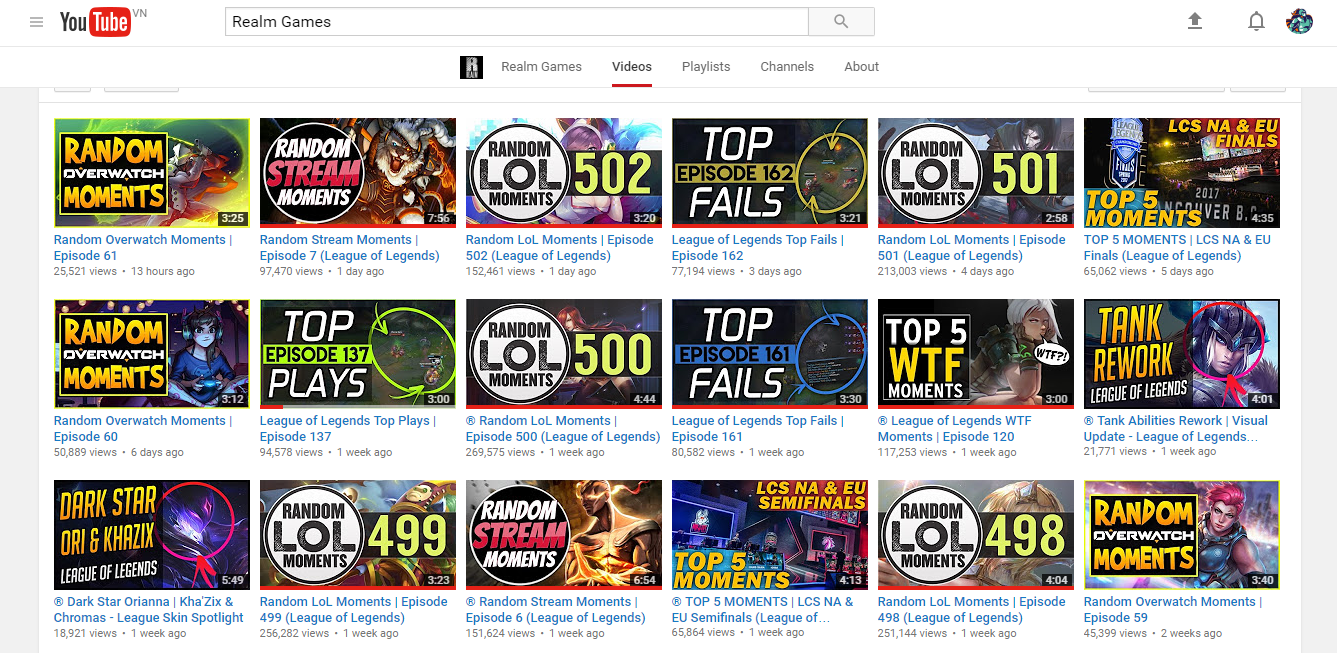1341x655 pixels.
Task: Open thumbnail of Random Stream Moments Episode 7
Action: coord(358,173)
